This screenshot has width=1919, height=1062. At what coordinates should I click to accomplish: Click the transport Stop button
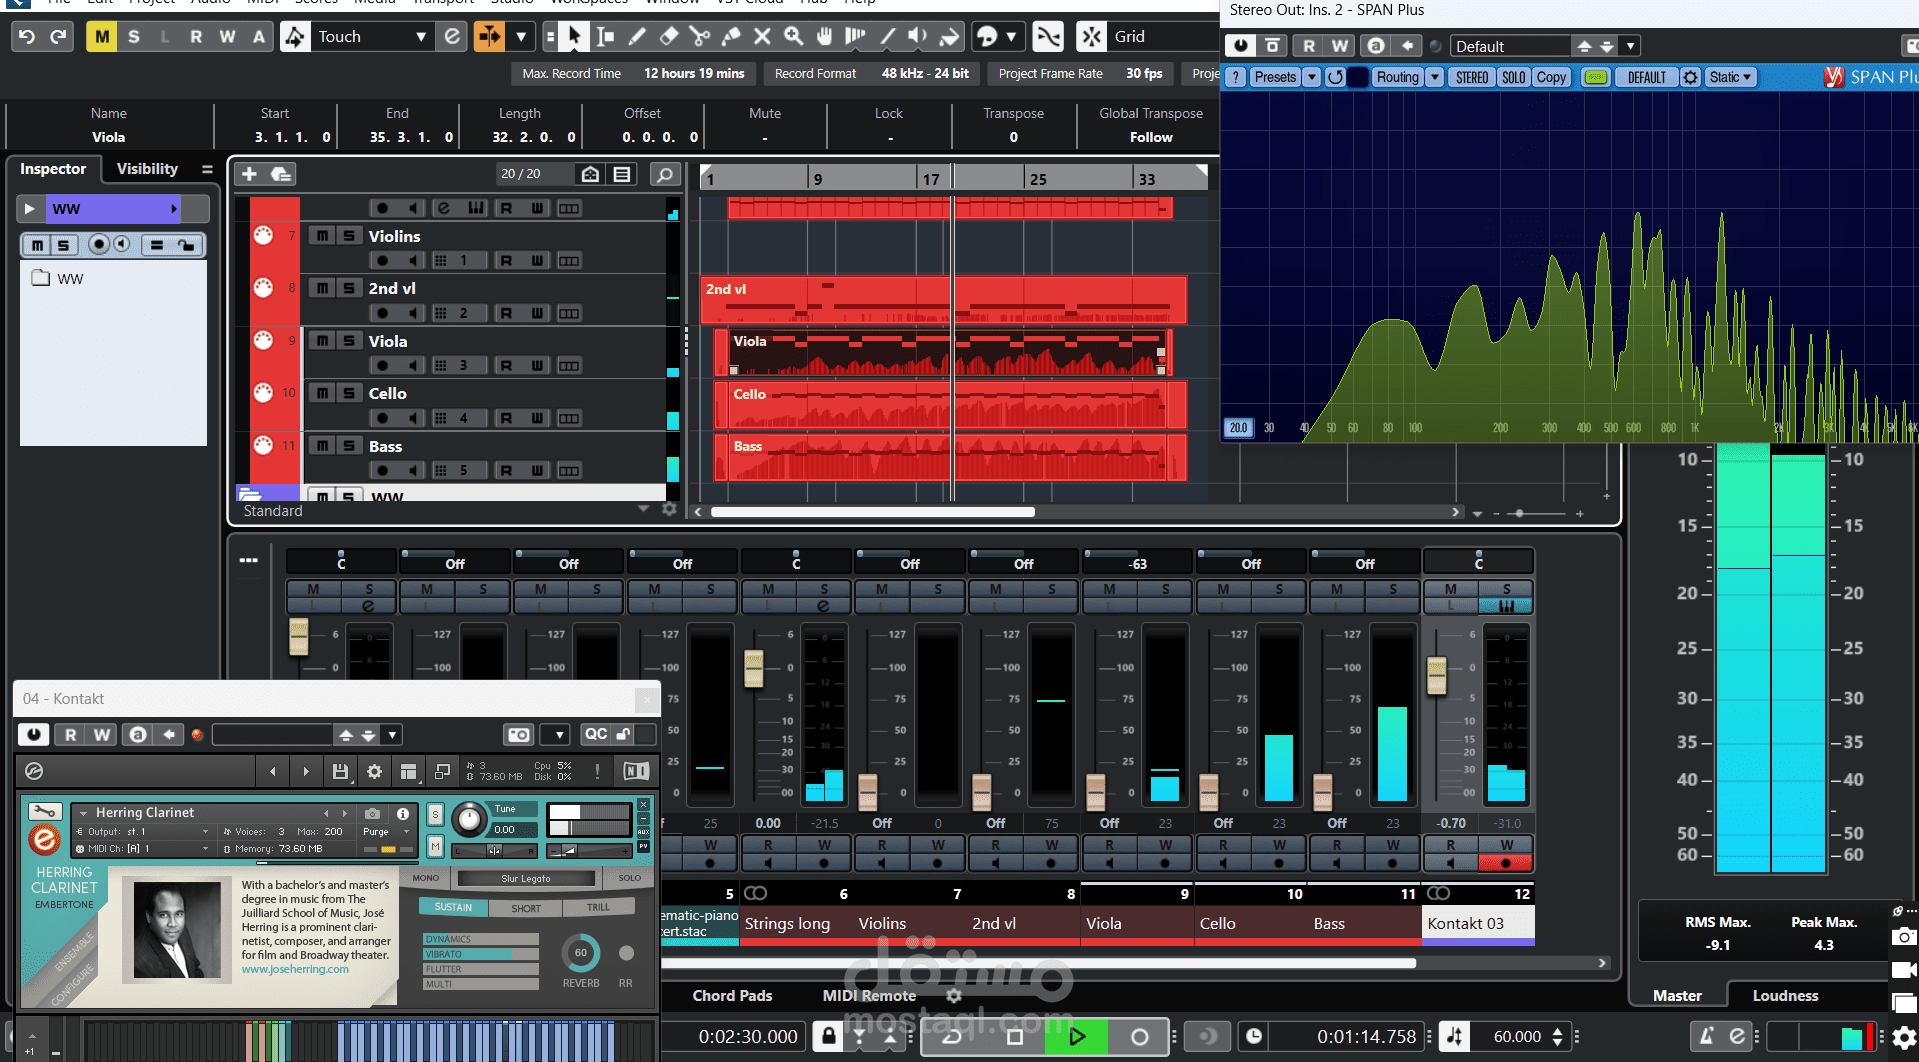tap(1014, 1037)
